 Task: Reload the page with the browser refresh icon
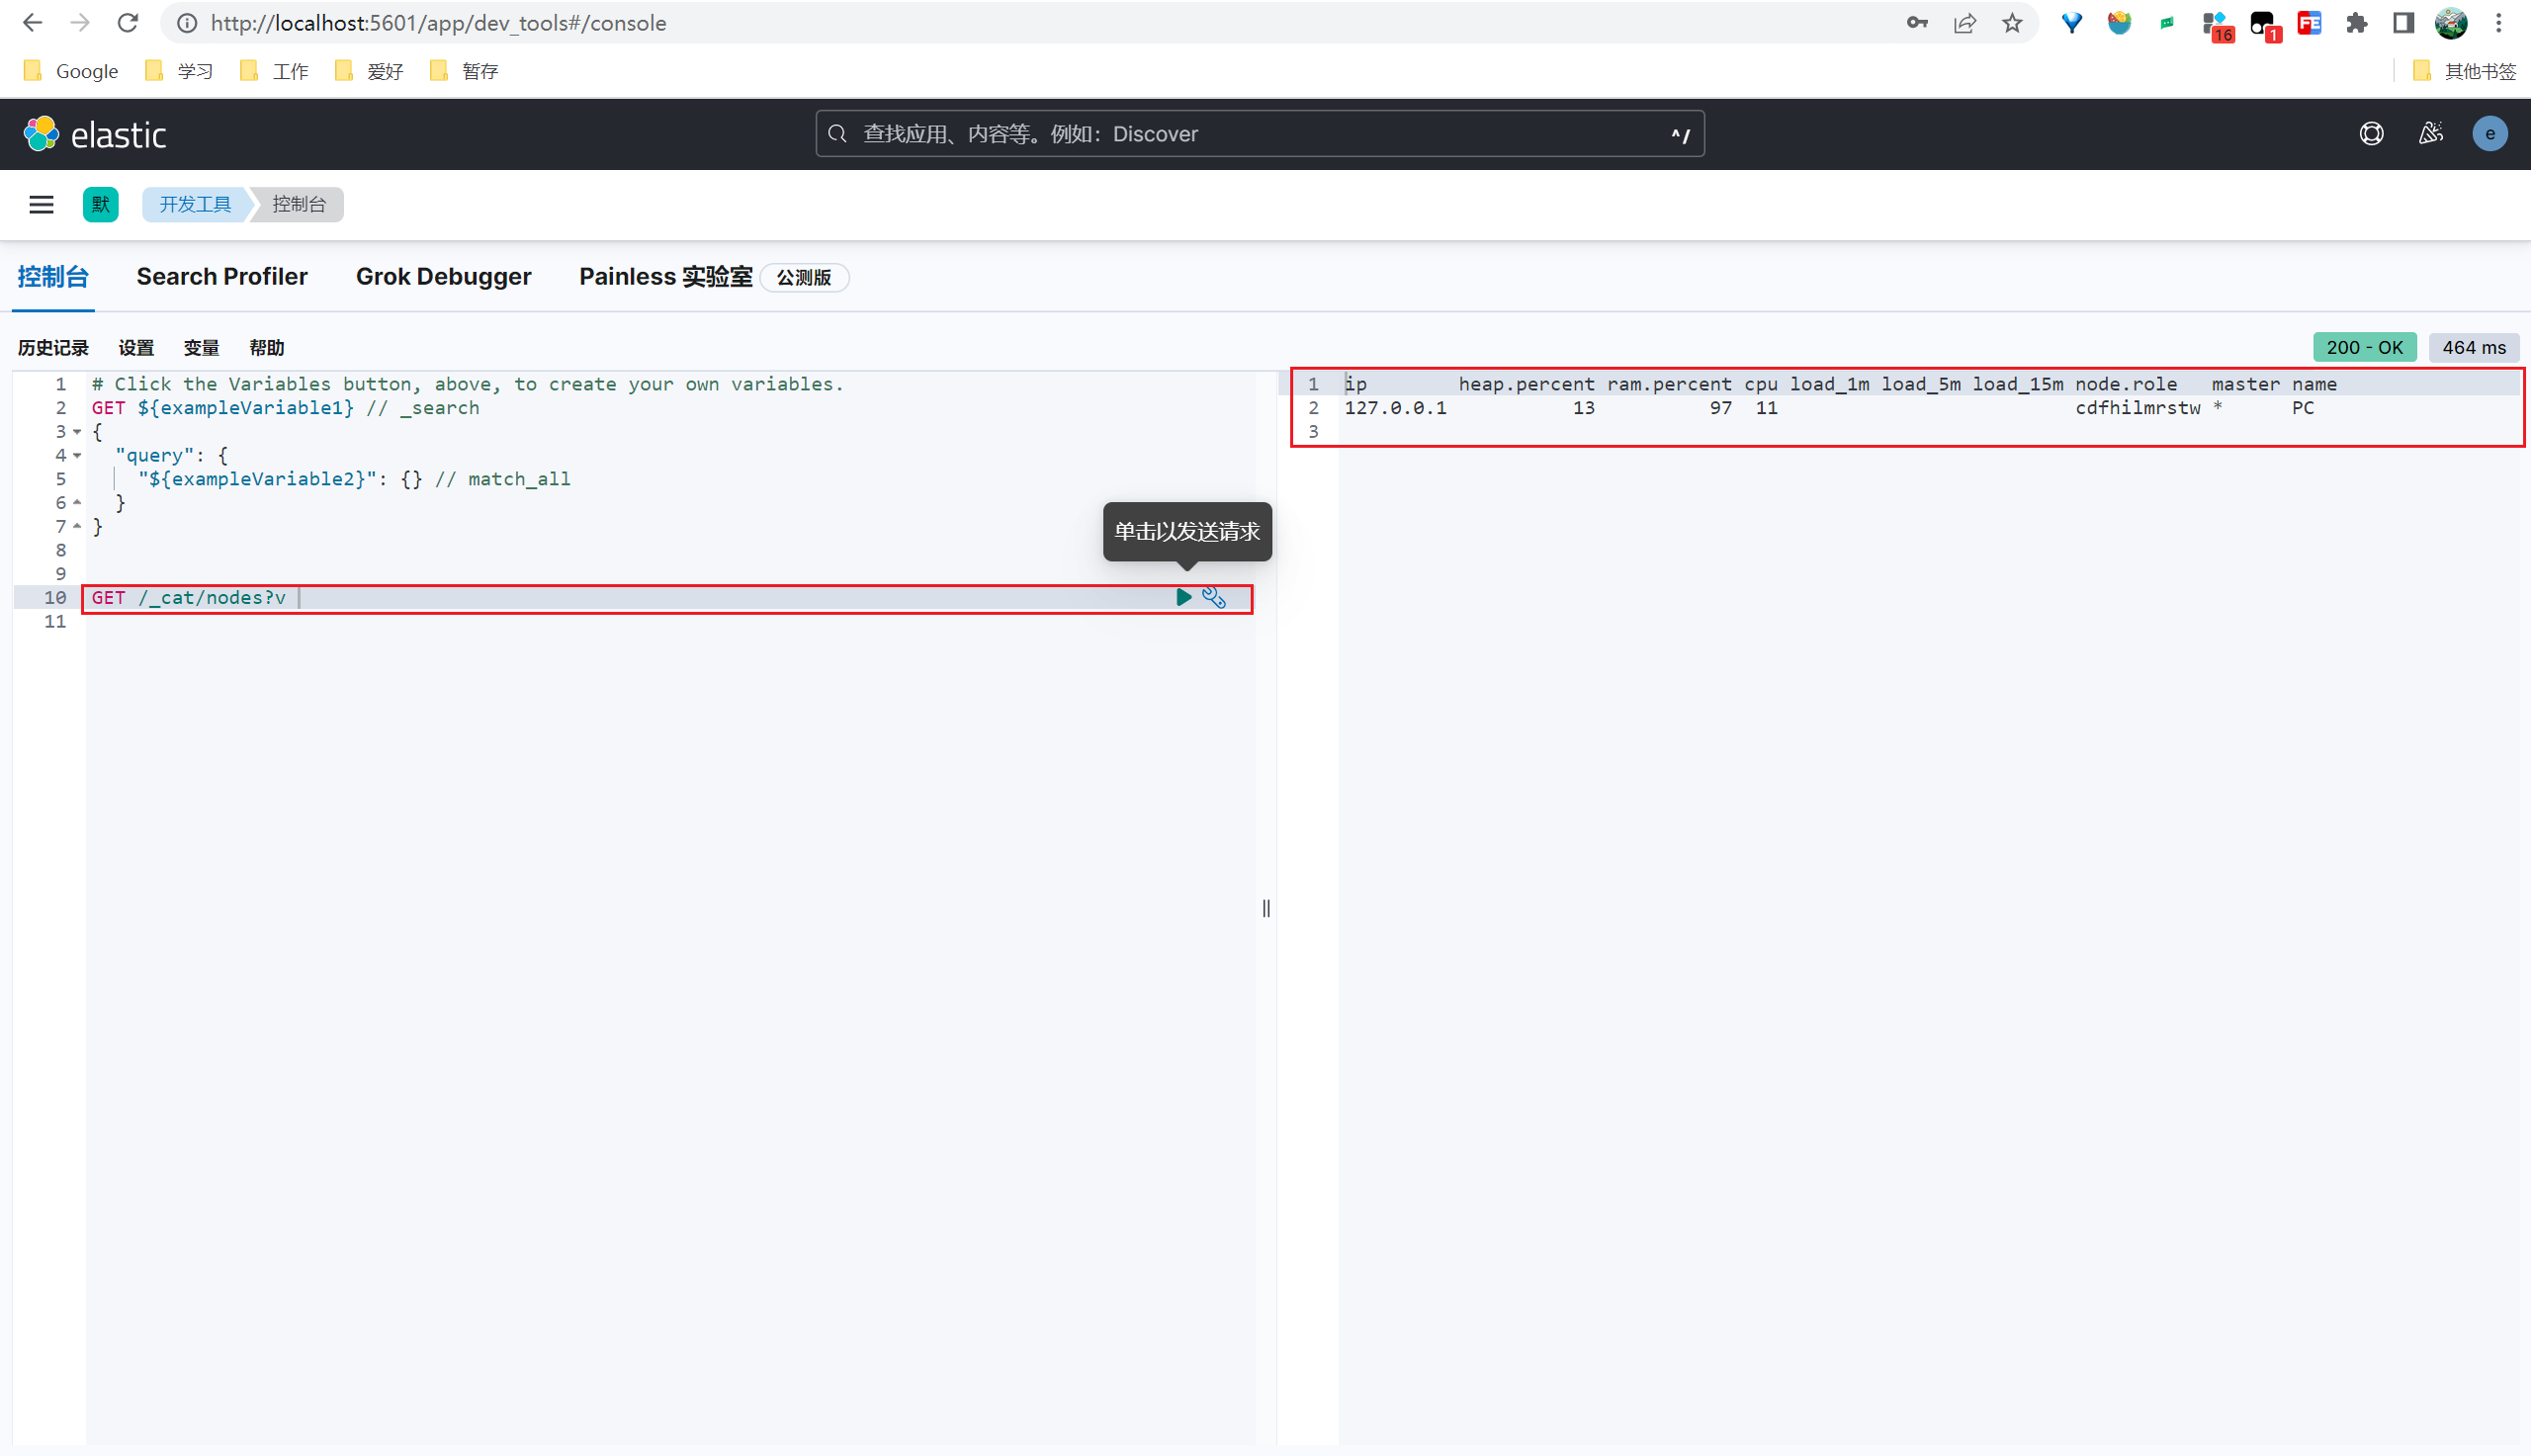[x=128, y=22]
